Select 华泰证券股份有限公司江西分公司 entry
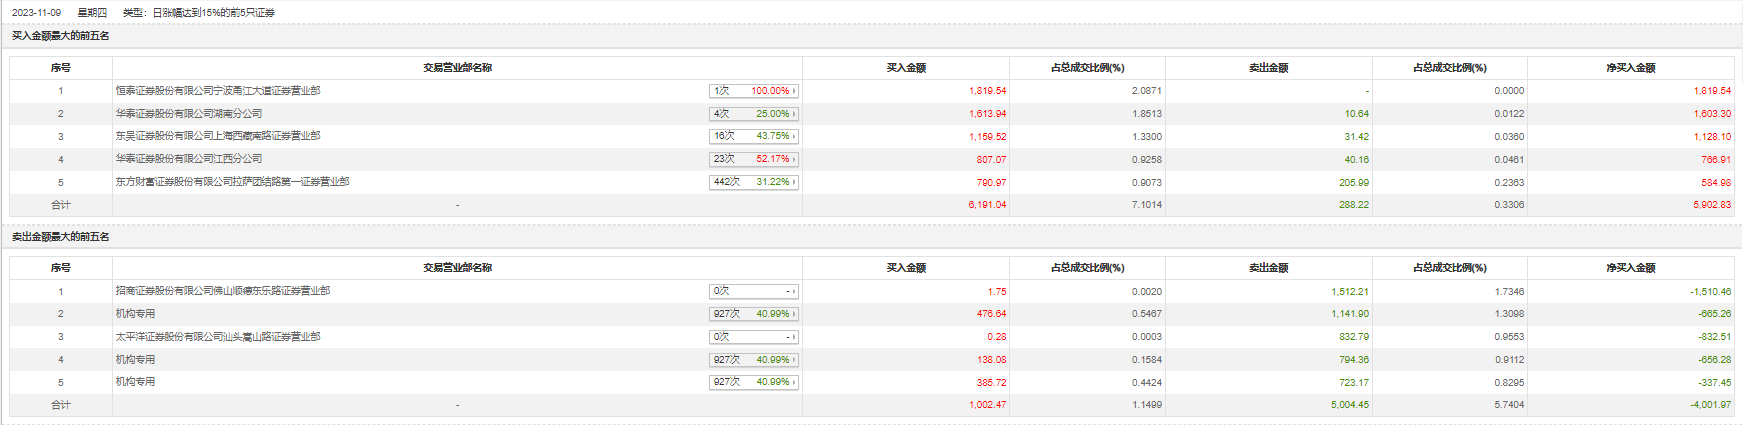 tap(189, 159)
